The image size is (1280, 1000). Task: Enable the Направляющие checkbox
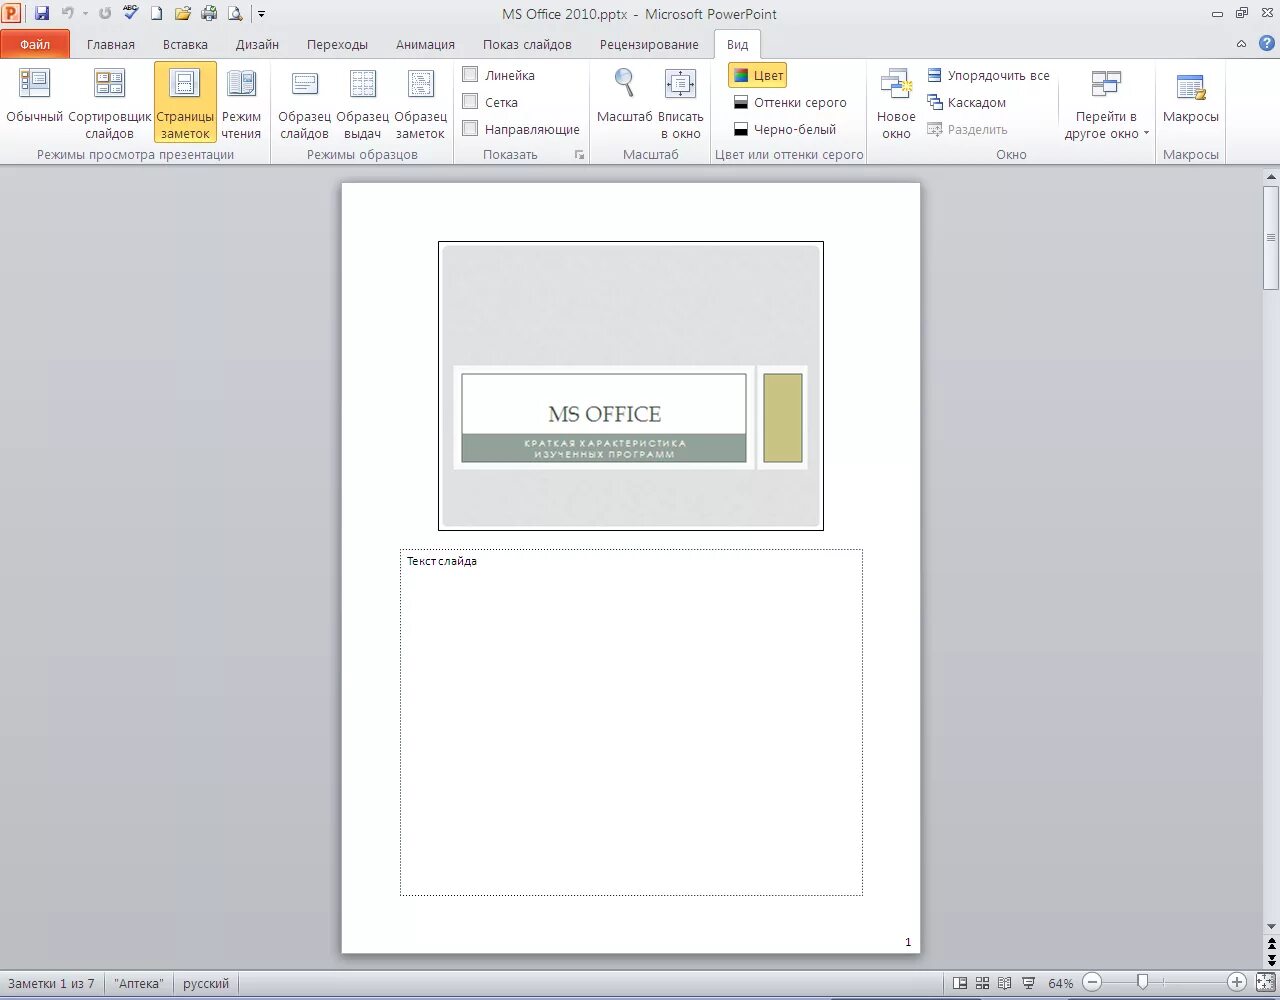470,128
